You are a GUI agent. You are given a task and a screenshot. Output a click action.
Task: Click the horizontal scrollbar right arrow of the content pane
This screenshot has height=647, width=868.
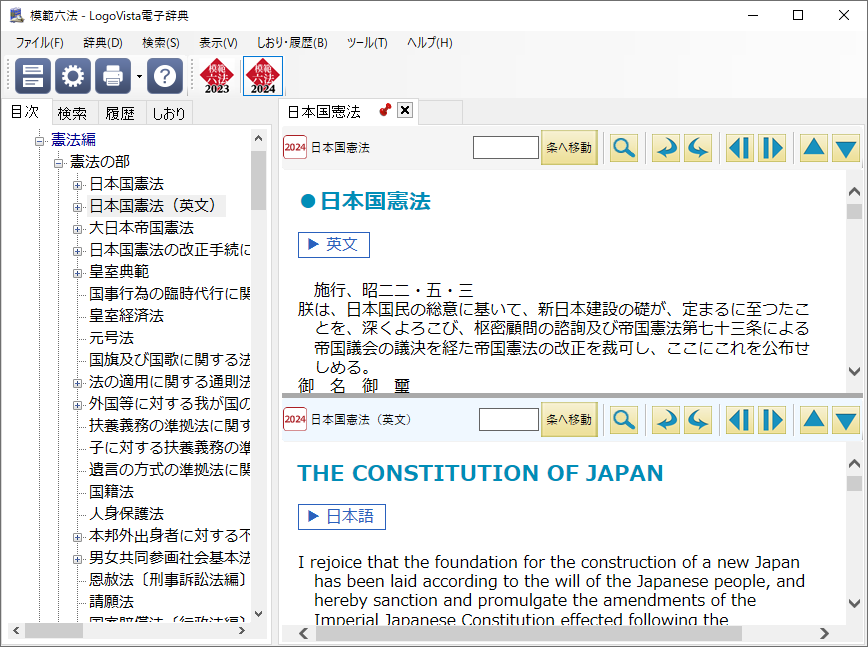tap(824, 633)
